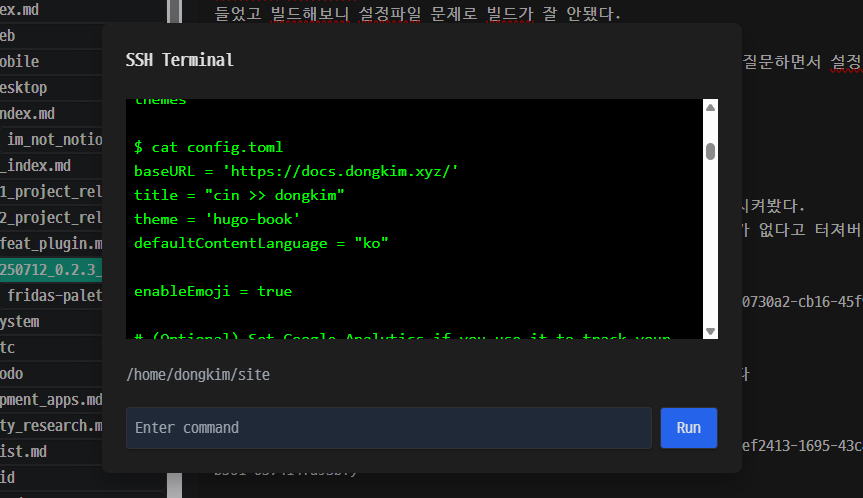This screenshot has width=863, height=498.
Task: Select the pment_apps.md file in sidebar
Action: pyautogui.click(x=51, y=399)
